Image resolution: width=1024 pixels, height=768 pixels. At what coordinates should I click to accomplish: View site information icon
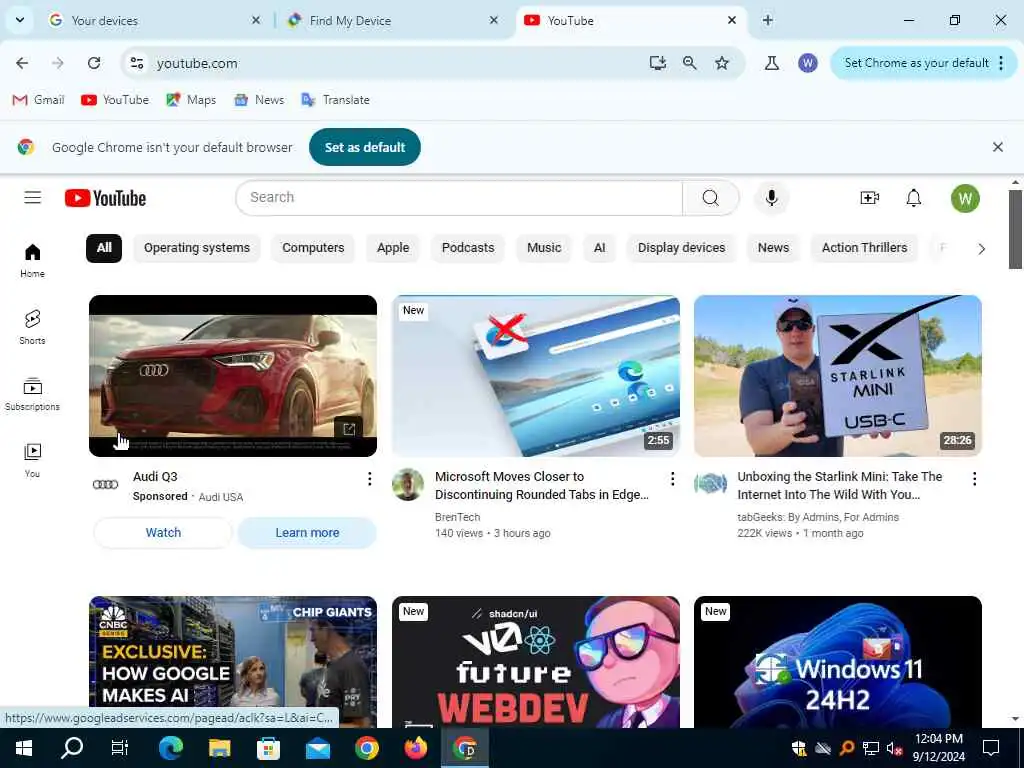pos(136,63)
